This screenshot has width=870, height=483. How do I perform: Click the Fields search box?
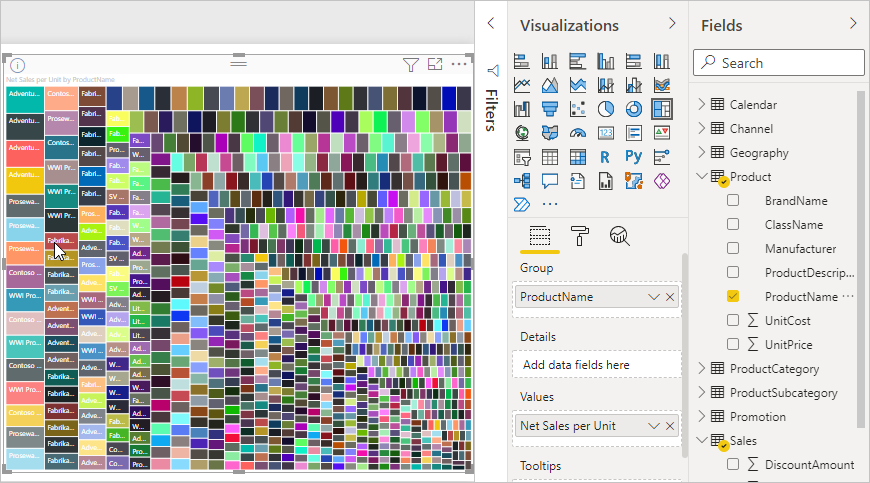pyautogui.click(x=778, y=63)
